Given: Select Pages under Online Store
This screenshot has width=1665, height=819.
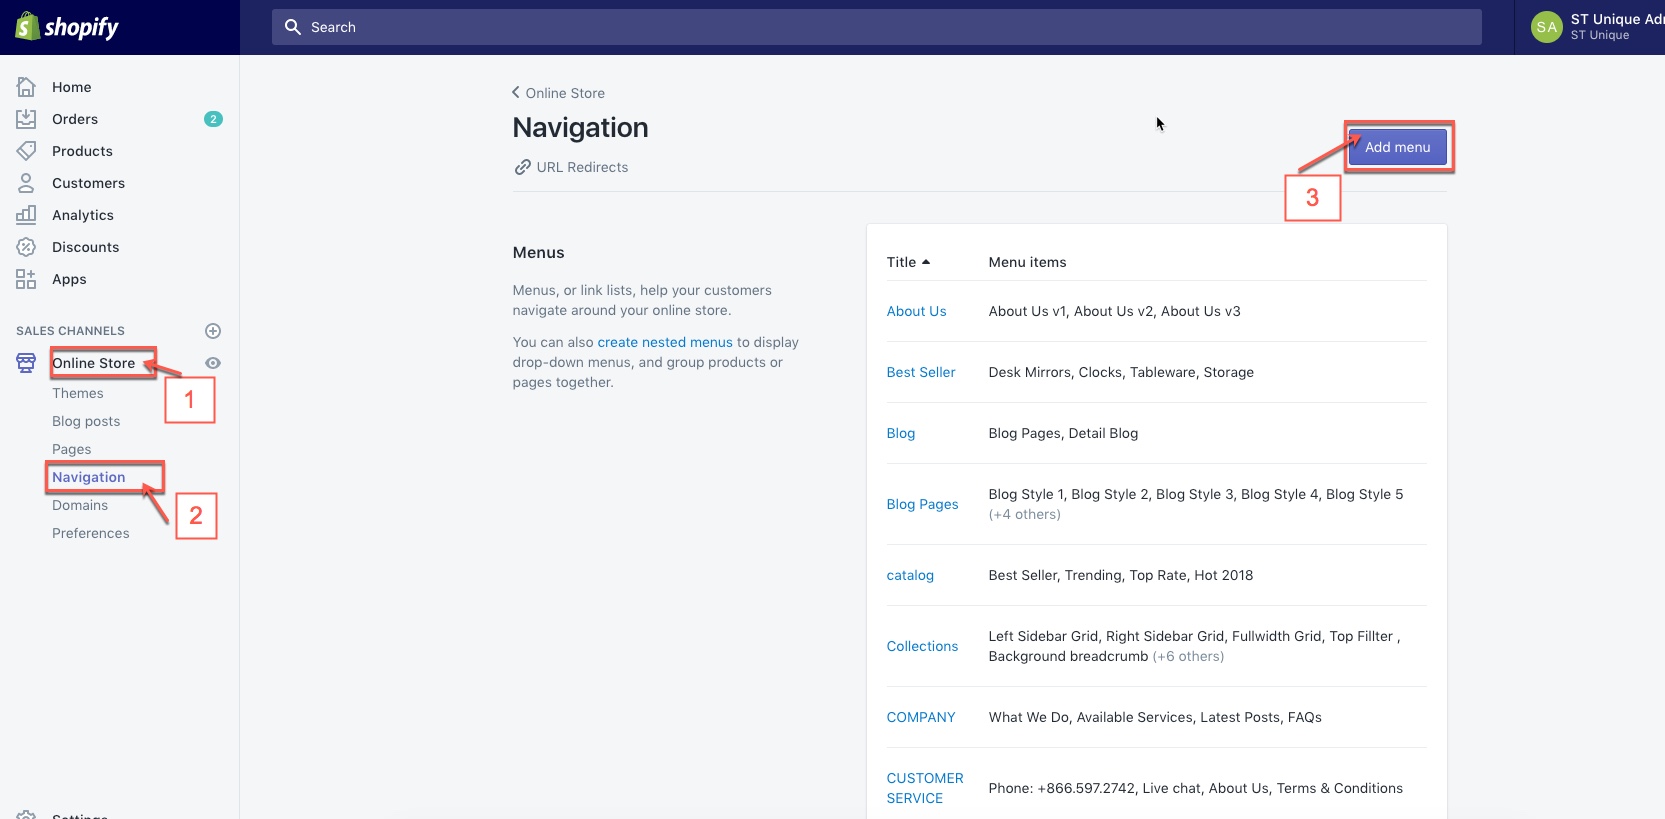Looking at the screenshot, I should click(72, 449).
